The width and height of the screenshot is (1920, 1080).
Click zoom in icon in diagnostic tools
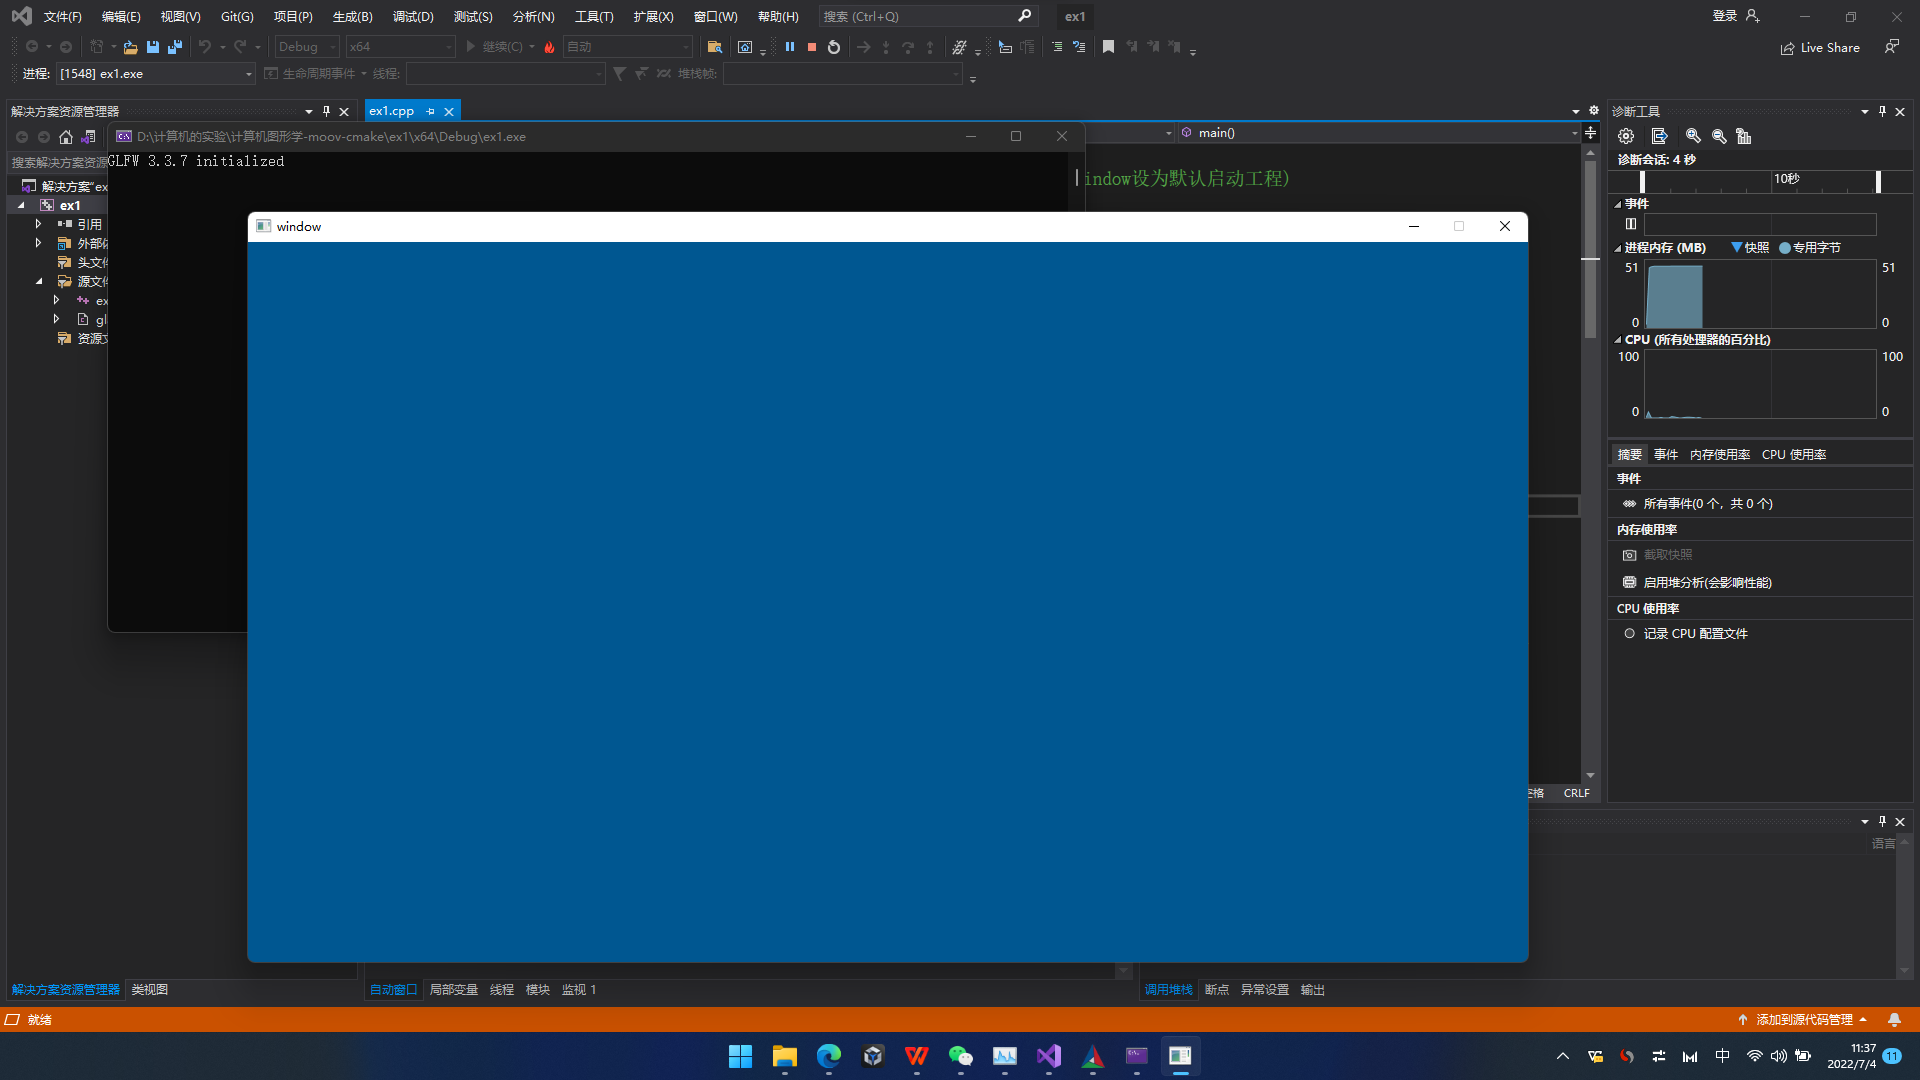coord(1693,136)
